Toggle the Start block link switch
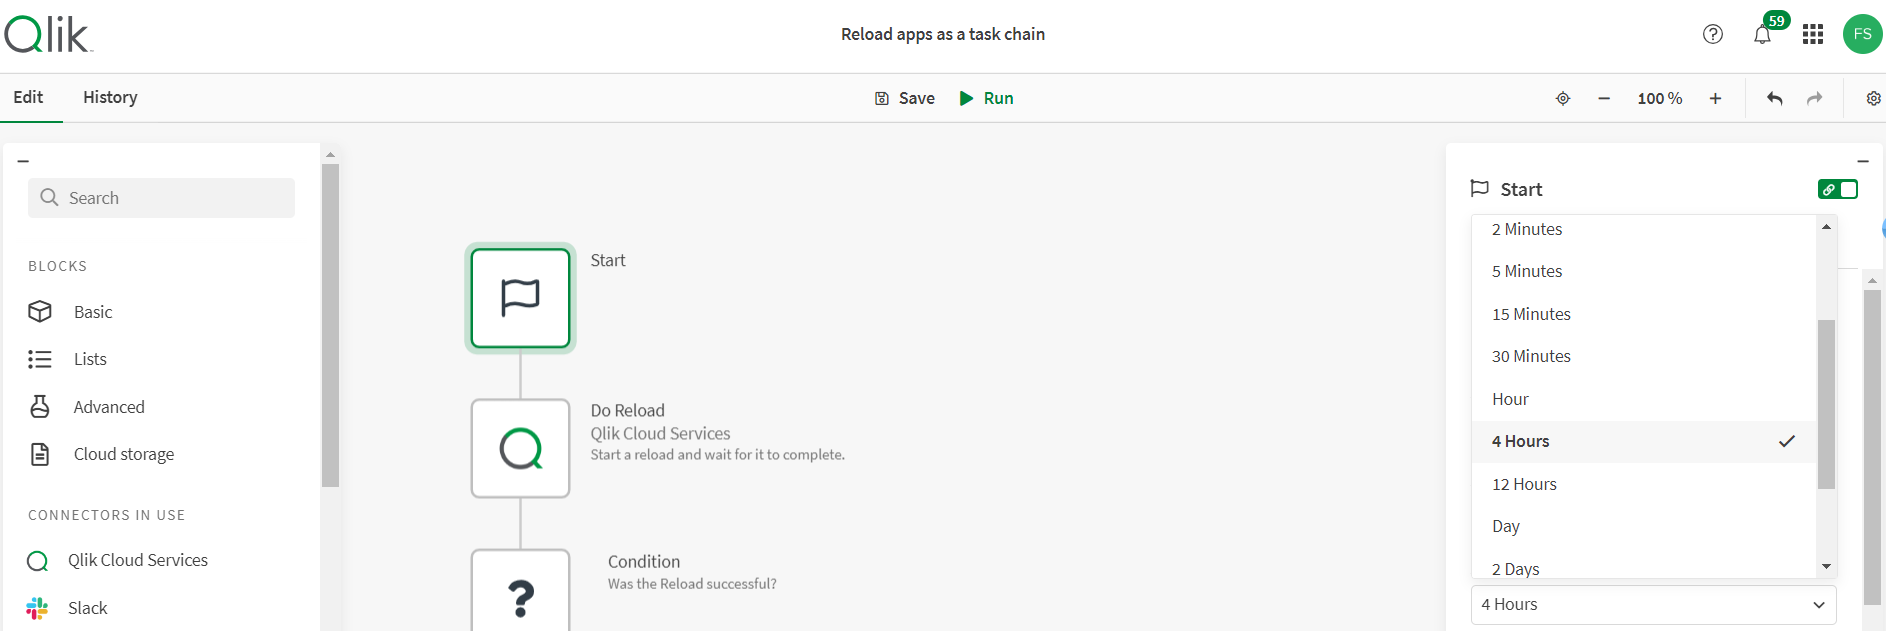Image resolution: width=1886 pixels, height=631 pixels. 1837,189
